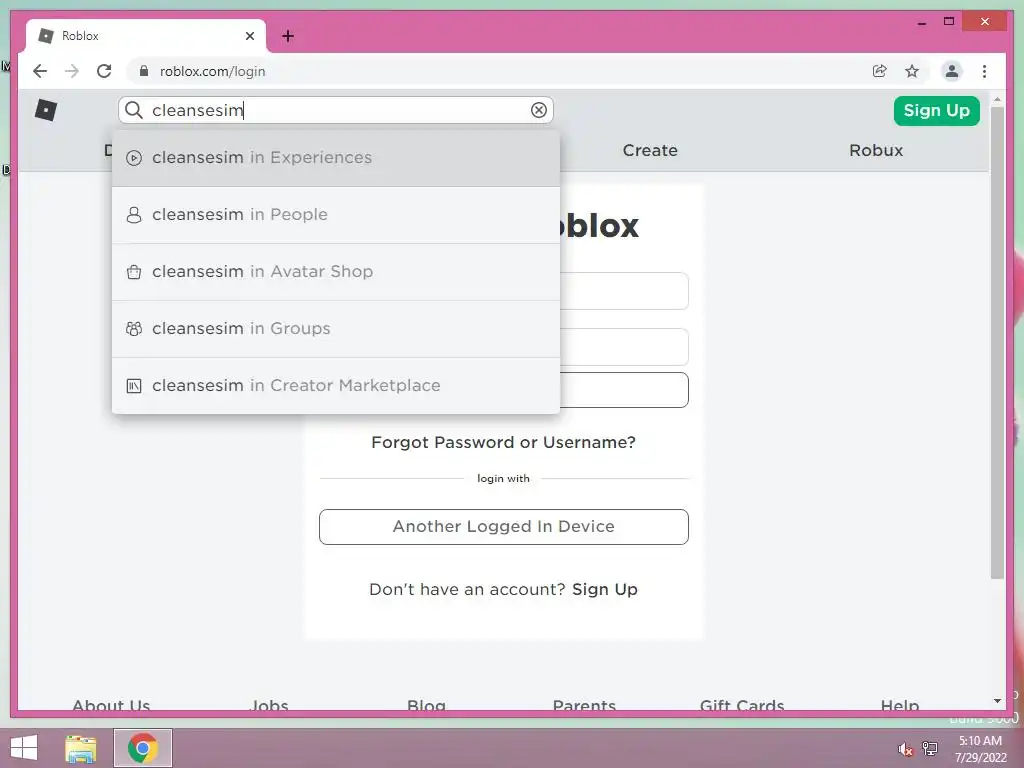Image resolution: width=1024 pixels, height=768 pixels.
Task: Maximize the Chrome window
Action: 949,22
